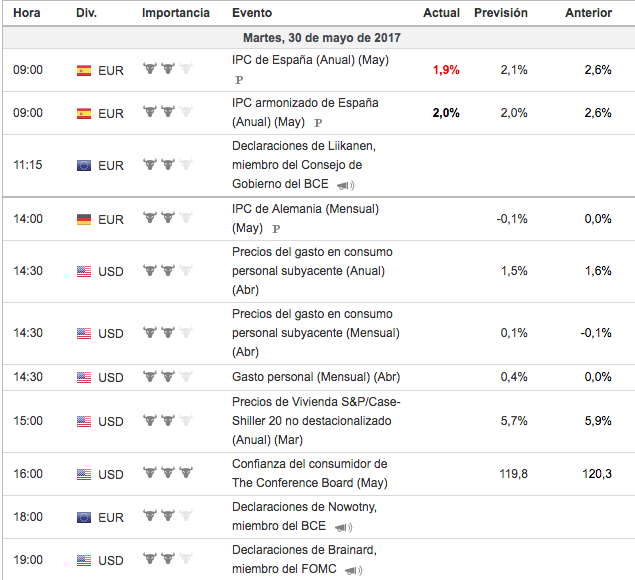The width and height of the screenshot is (635, 580).
Task: Click the Actual column header
Action: pos(441,13)
